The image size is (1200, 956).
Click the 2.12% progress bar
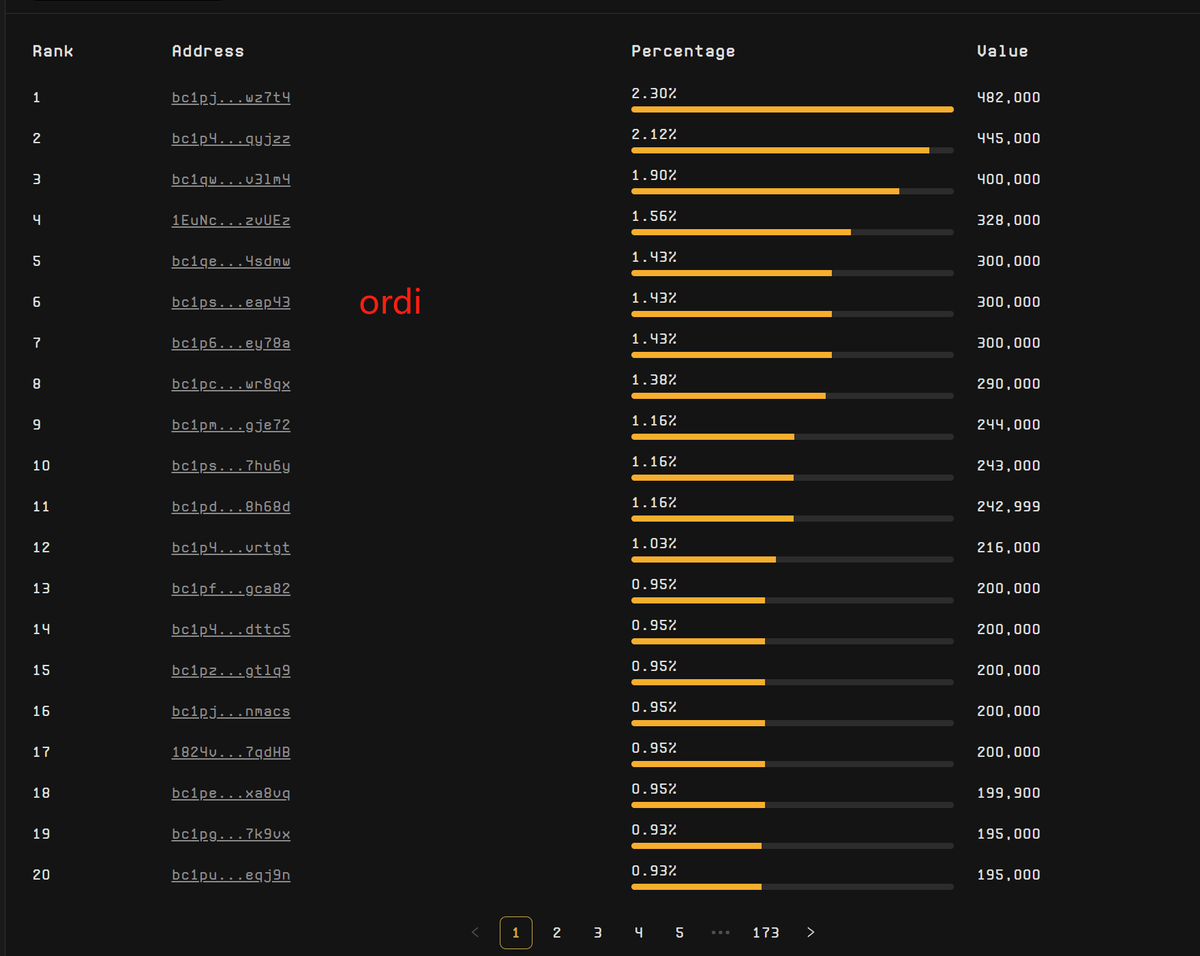(793, 151)
